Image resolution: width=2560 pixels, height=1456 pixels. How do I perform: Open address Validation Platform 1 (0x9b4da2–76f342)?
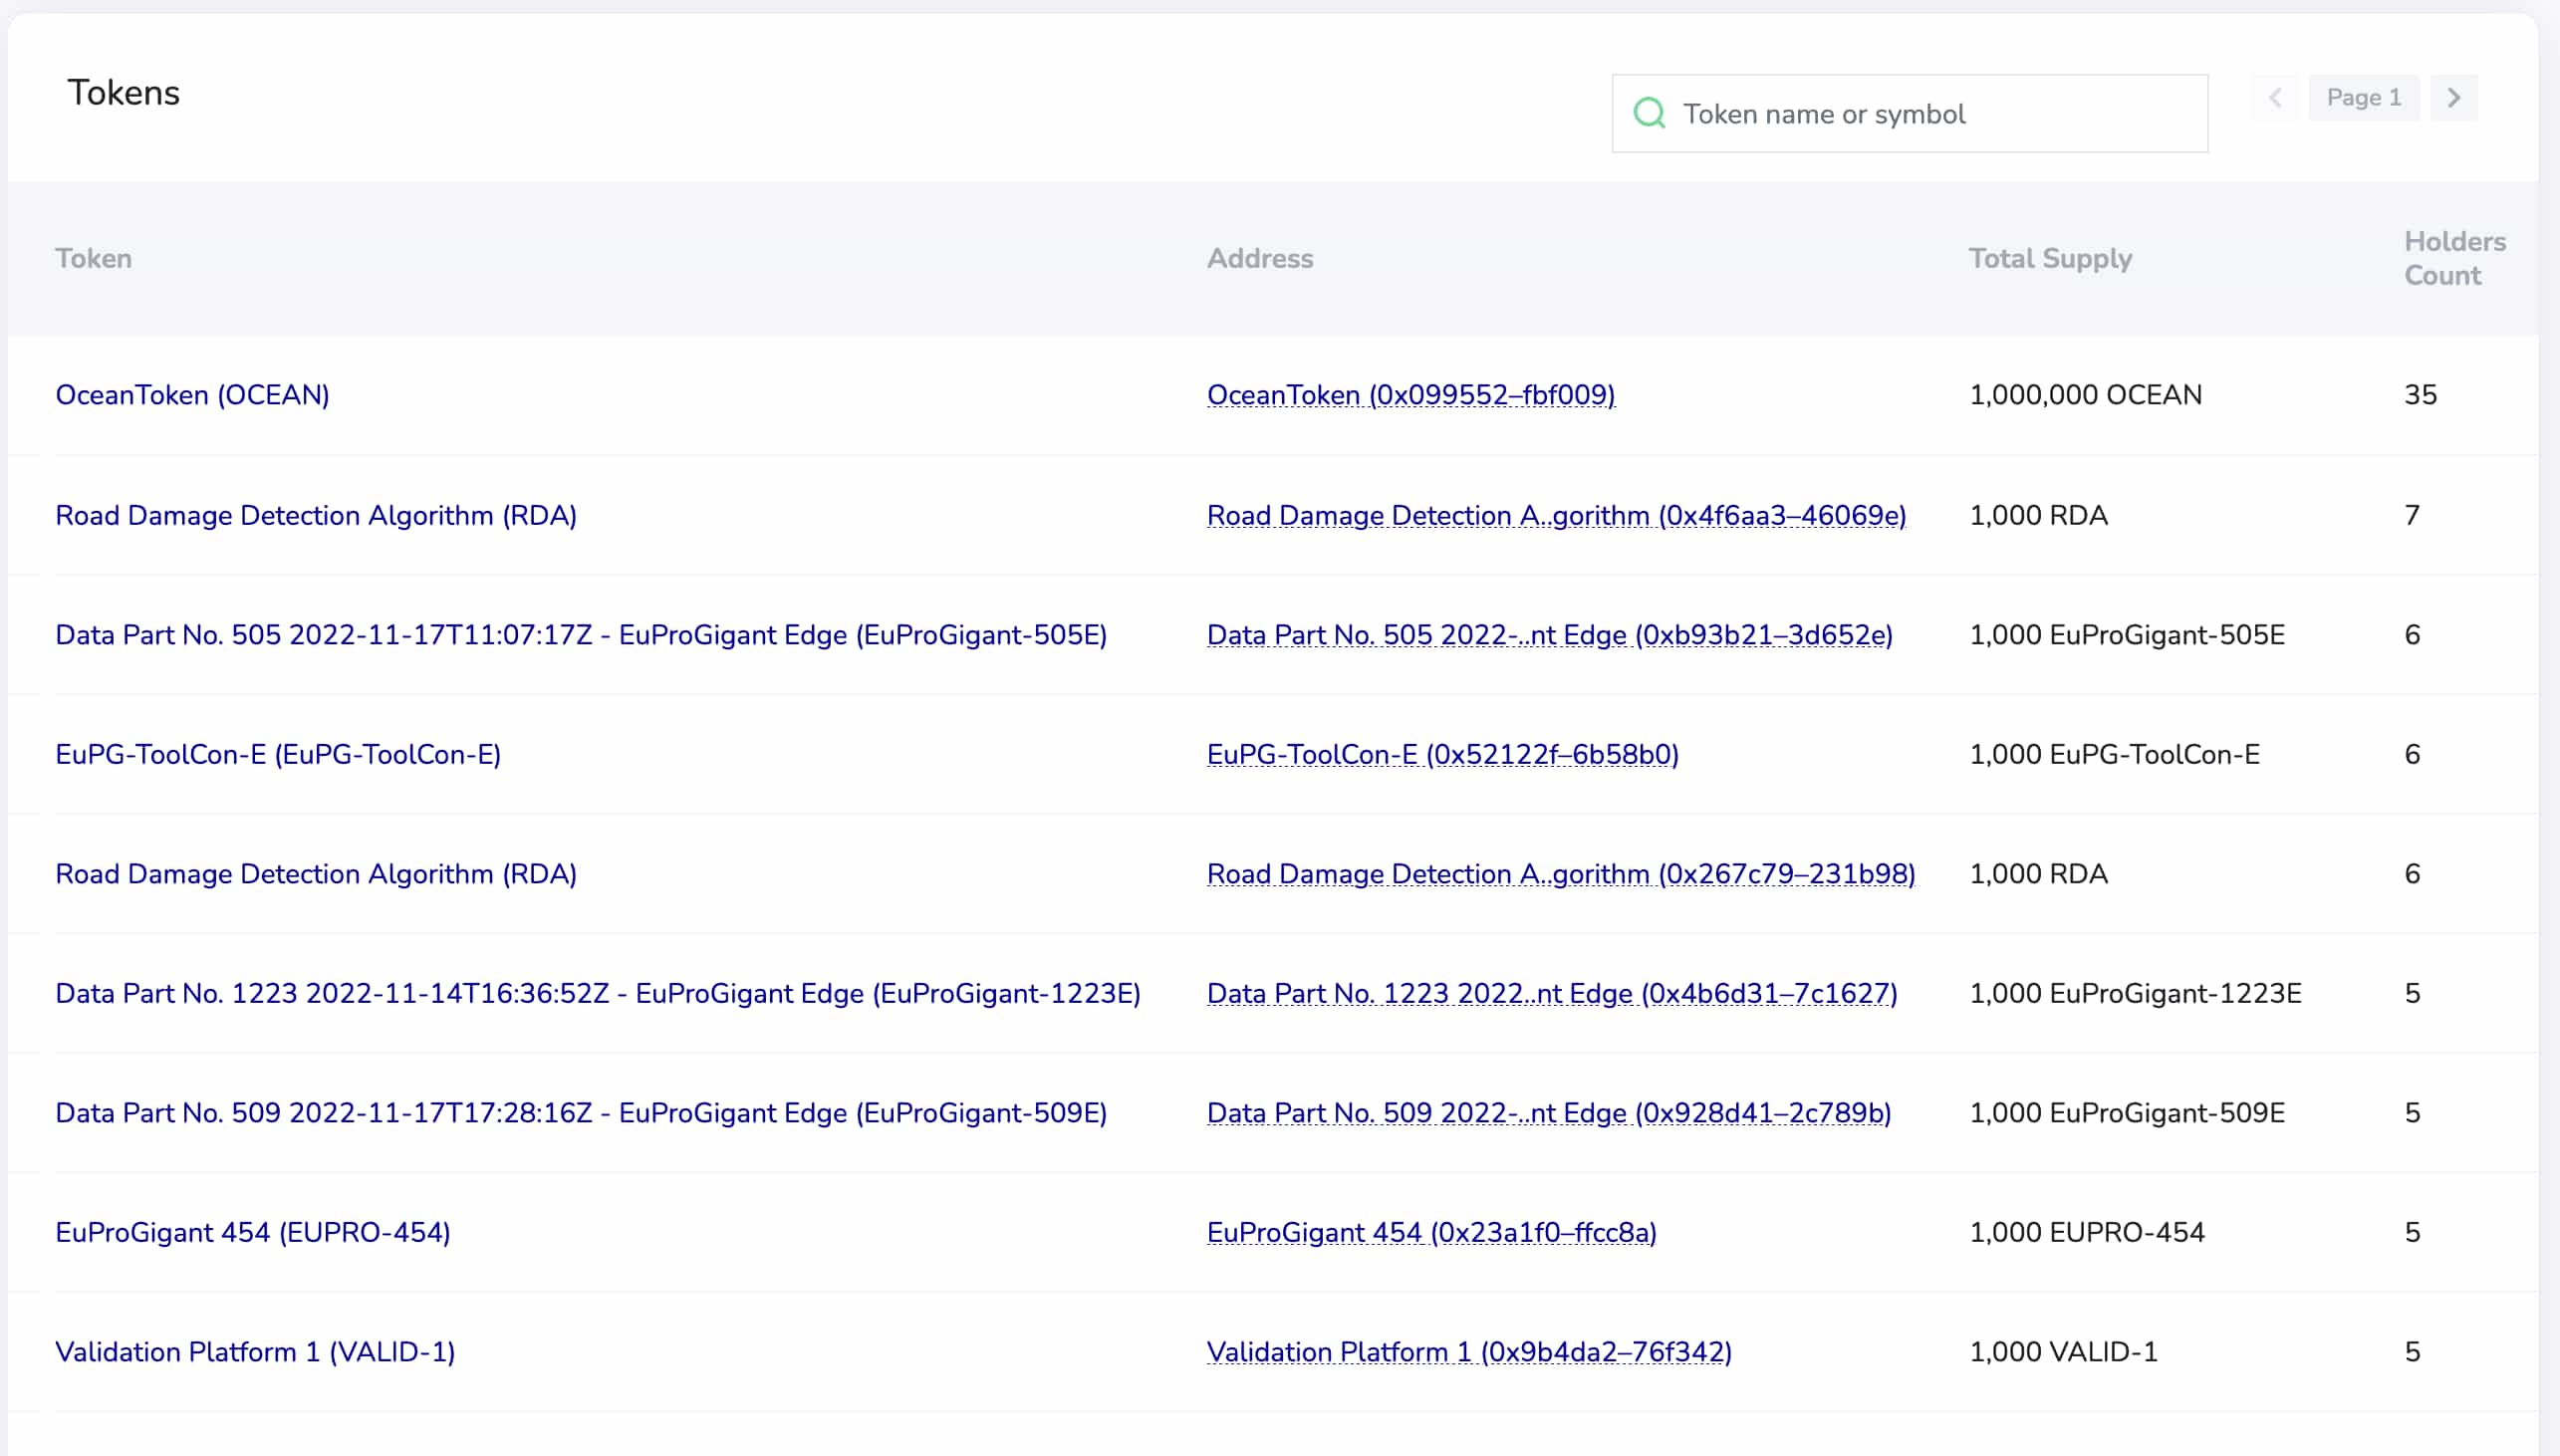[x=1469, y=1352]
